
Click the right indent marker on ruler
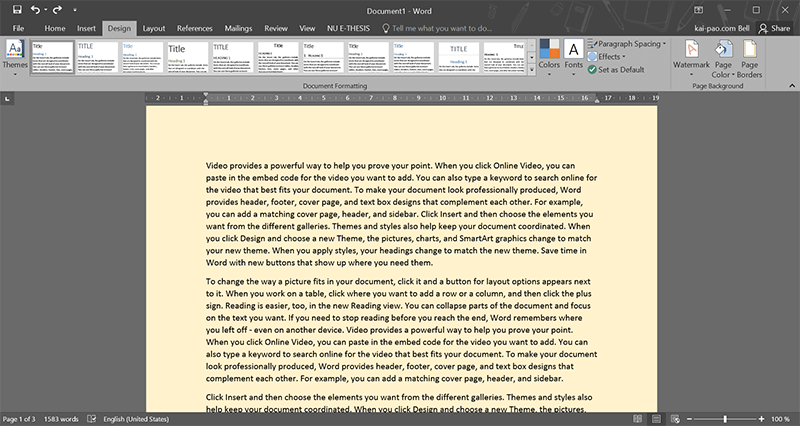[x=597, y=101]
